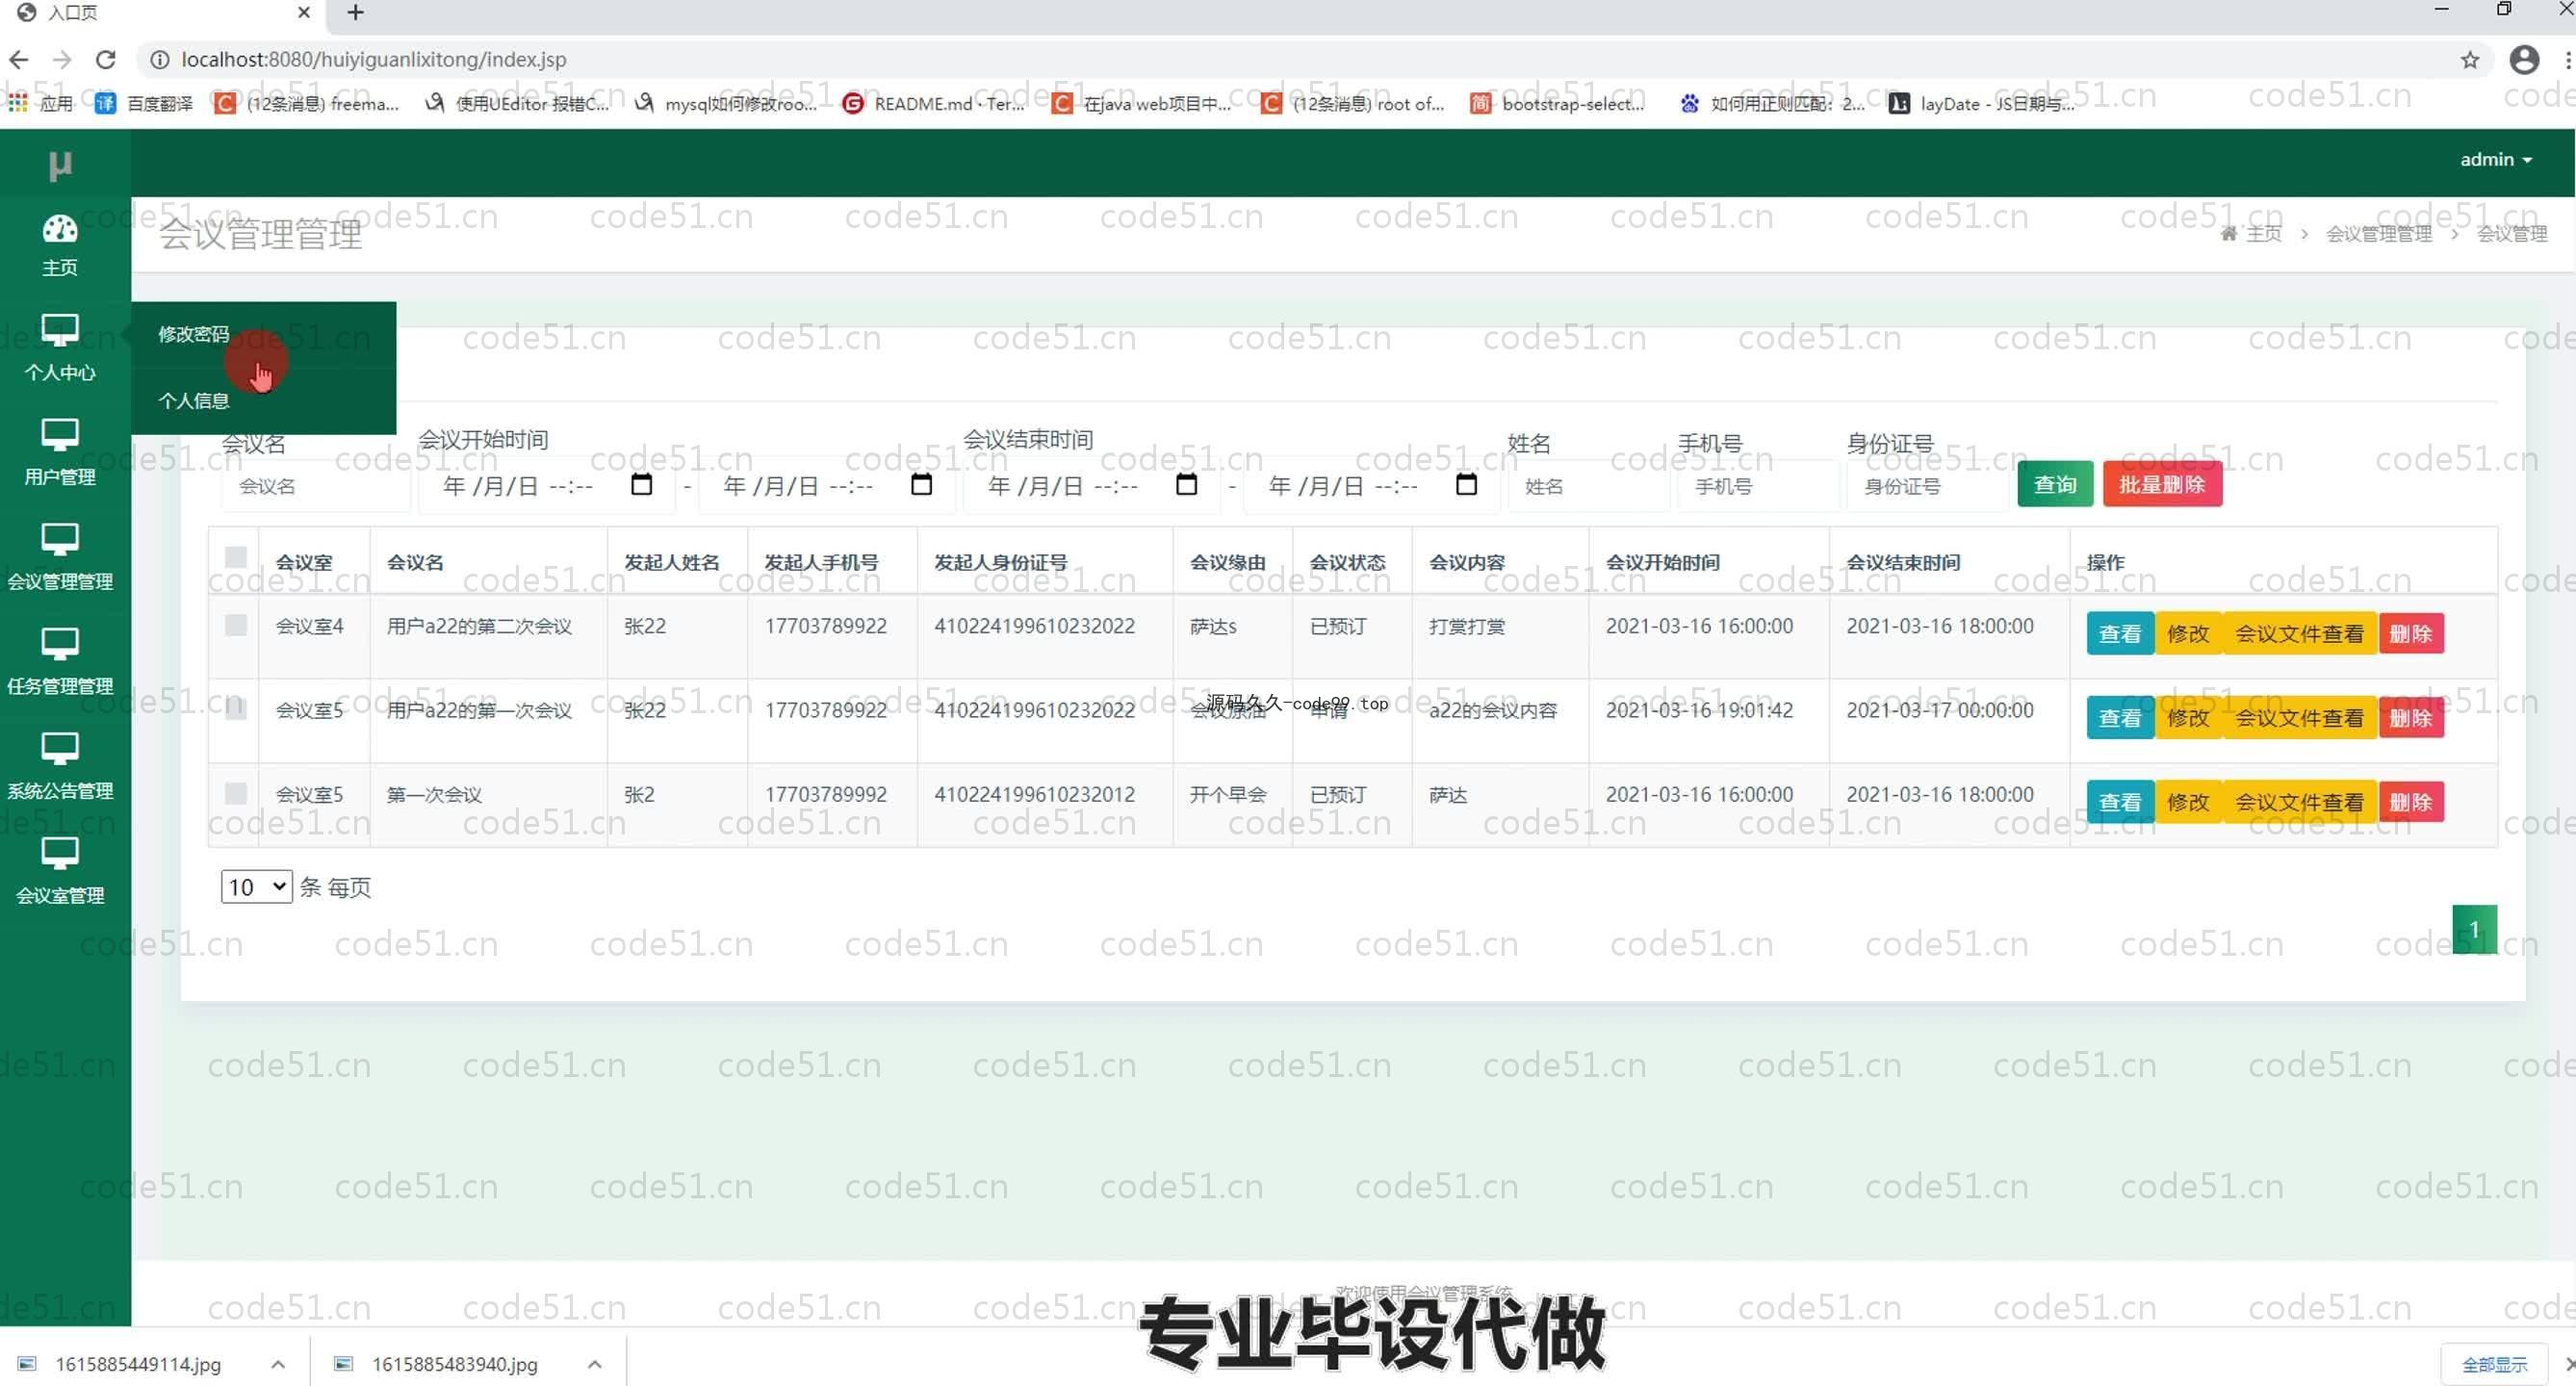Open 百度翻译 bookmark
2576x1386 pixels.
[143, 103]
